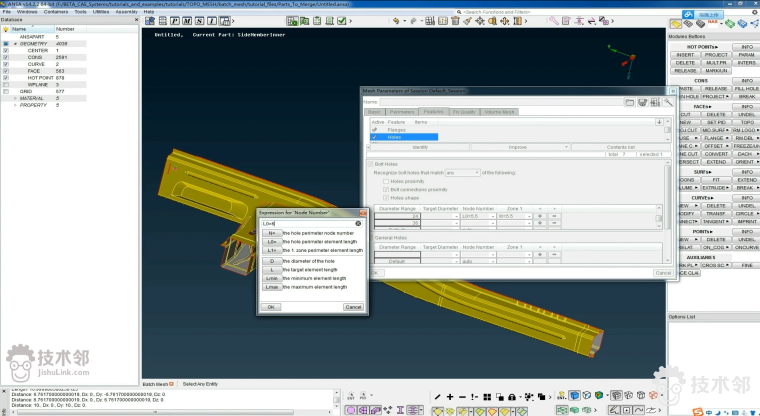Clear the expression input with the X icon
Viewport: 760px width, 416px height.
(358, 223)
